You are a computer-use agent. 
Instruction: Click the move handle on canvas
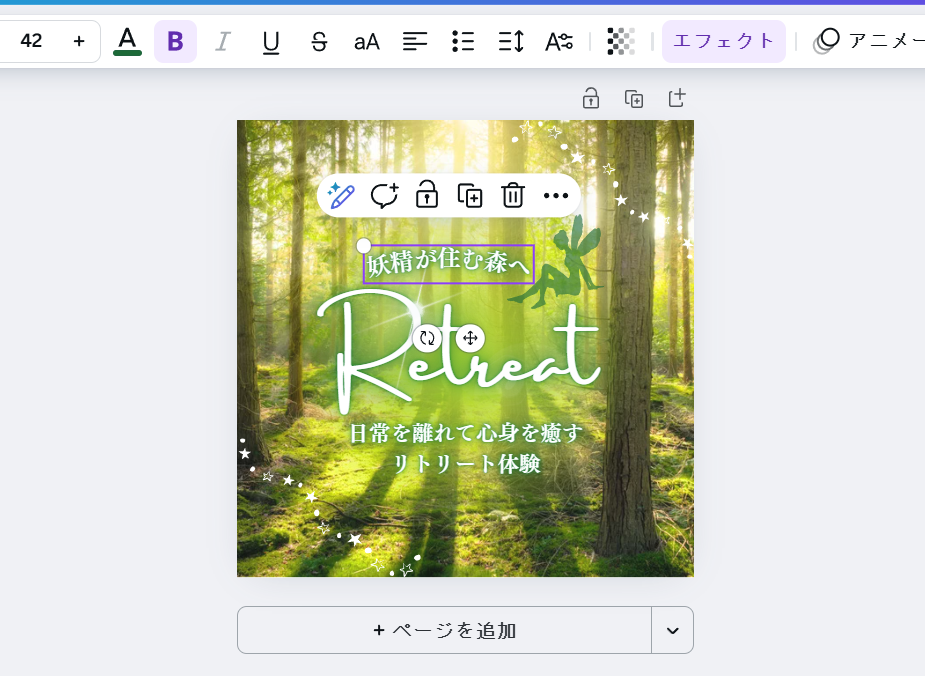(470, 338)
